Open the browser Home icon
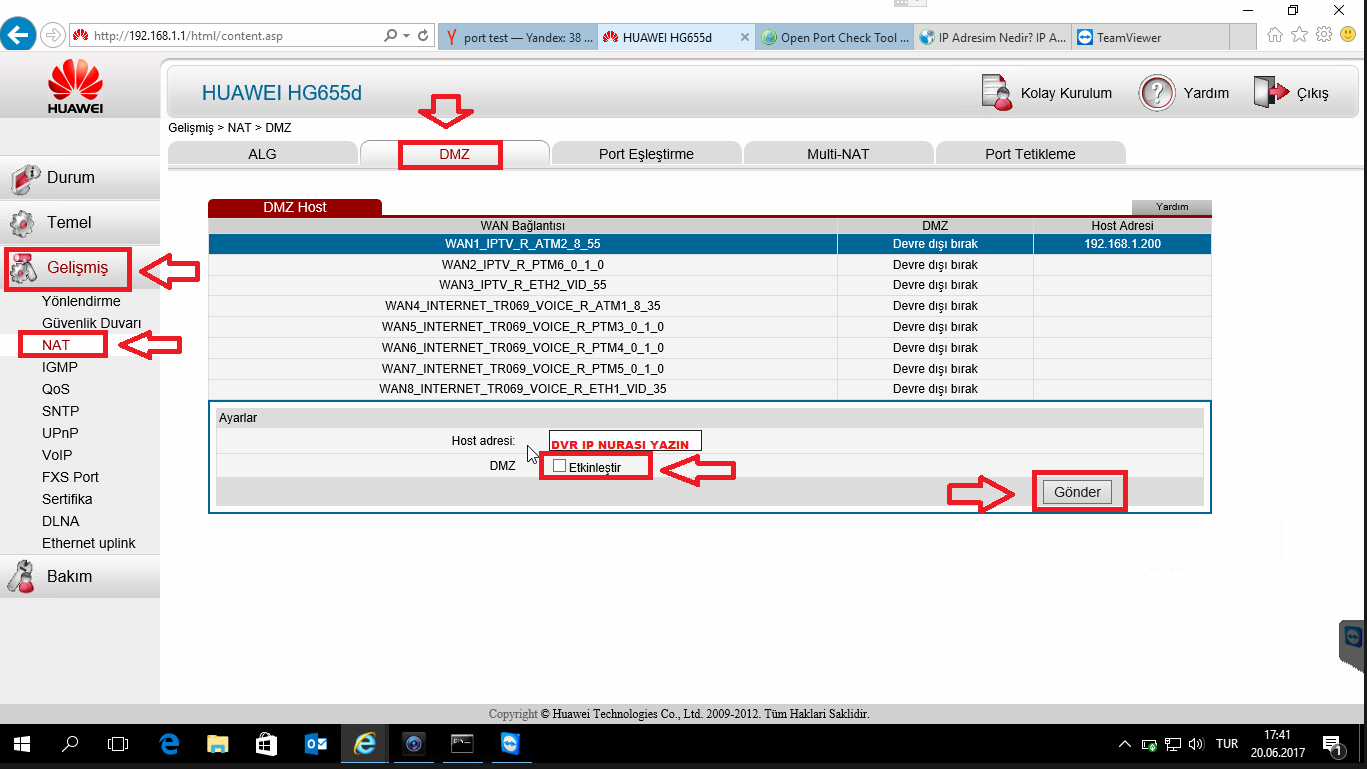 coord(1275,35)
